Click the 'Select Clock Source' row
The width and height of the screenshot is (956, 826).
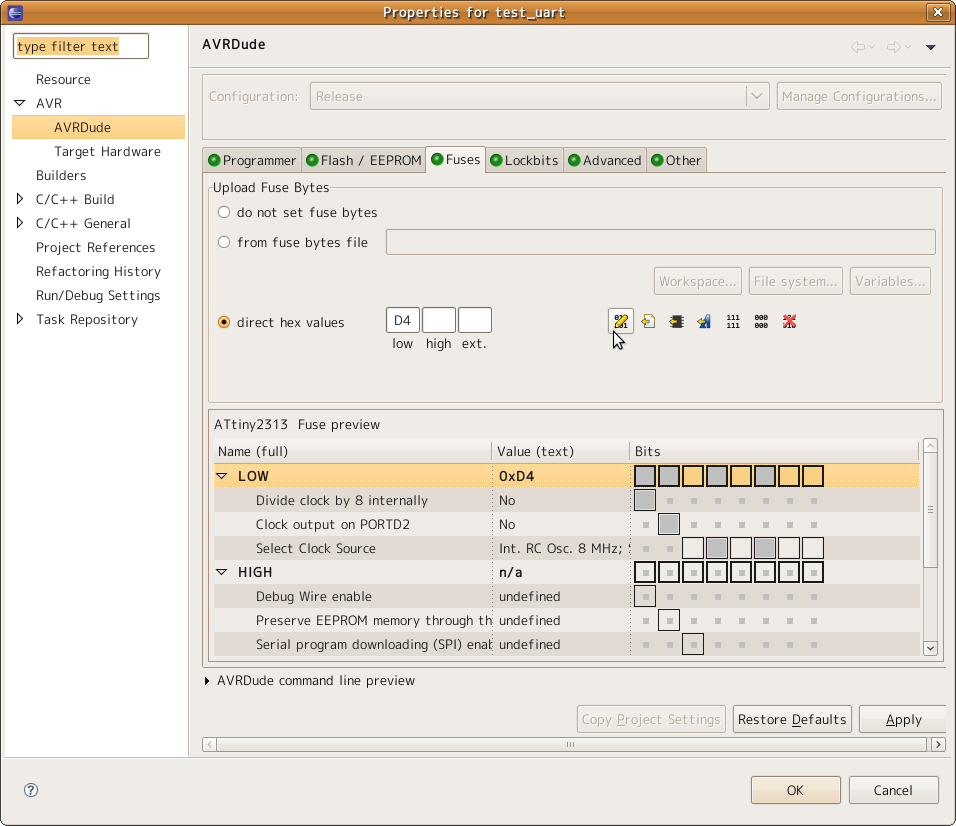(566, 548)
